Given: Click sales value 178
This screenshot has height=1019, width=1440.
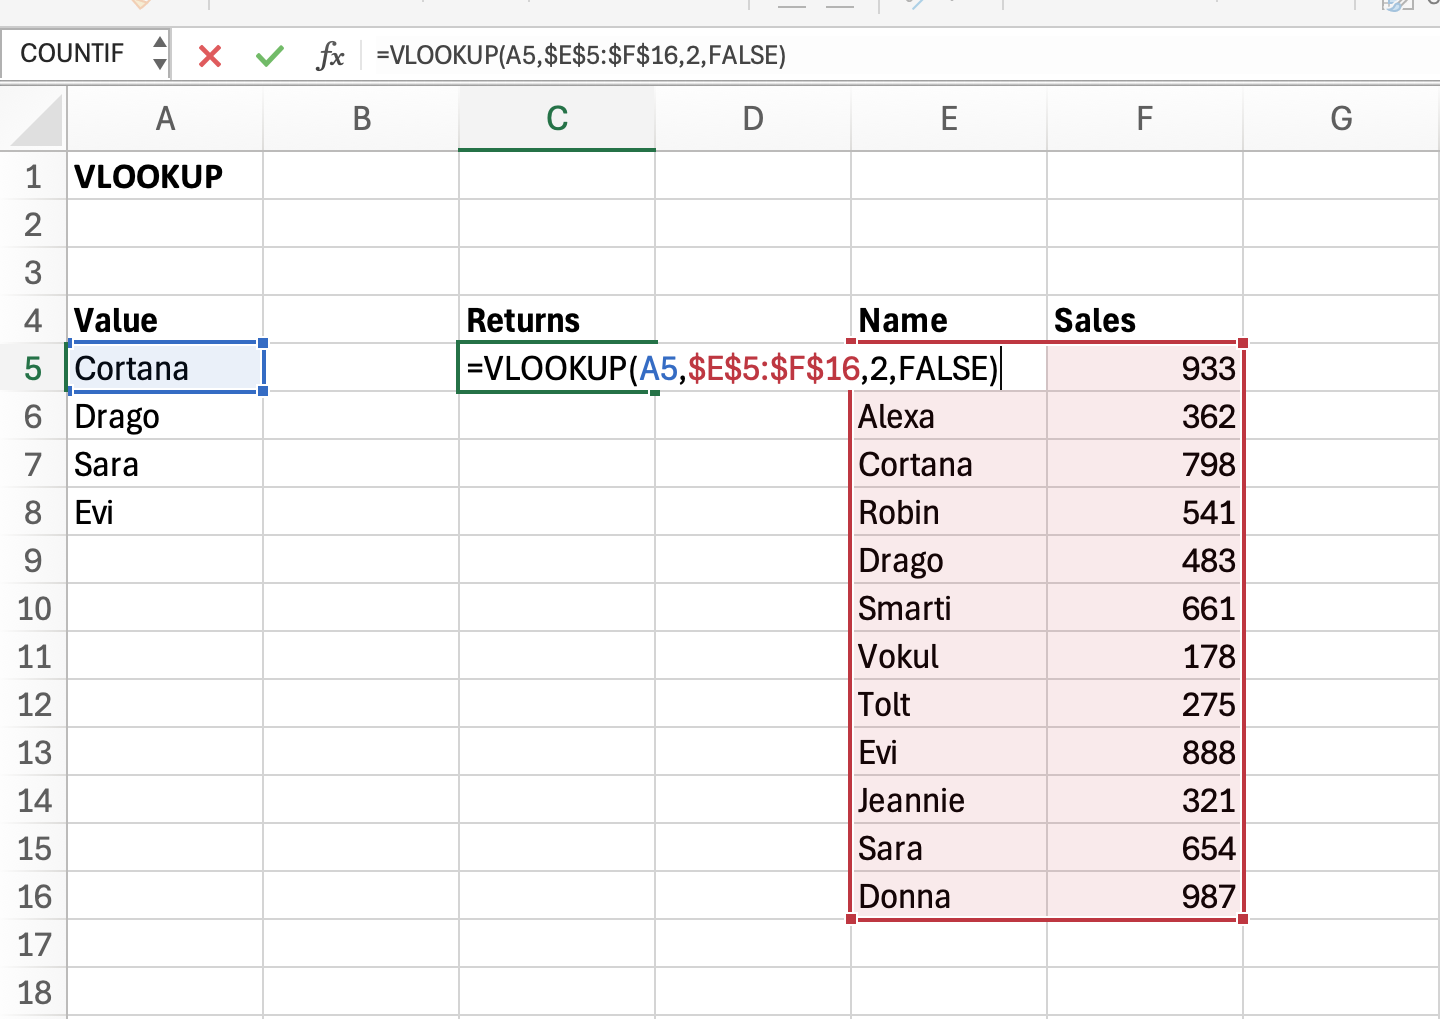Looking at the screenshot, I should coord(1145,656).
